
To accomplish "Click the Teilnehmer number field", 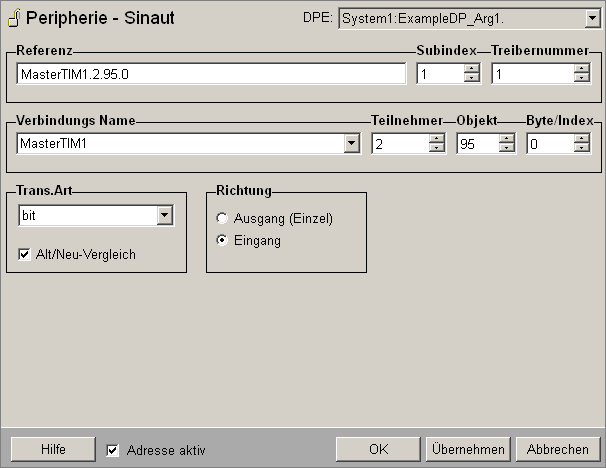I will coord(400,143).
